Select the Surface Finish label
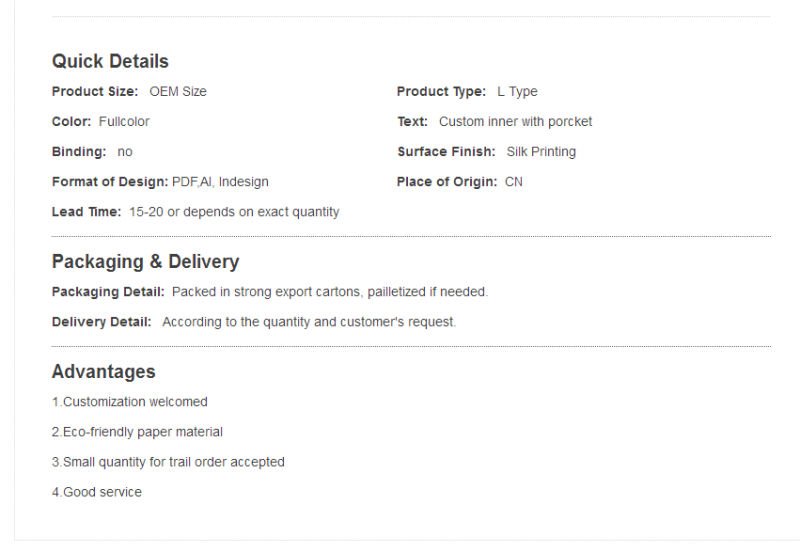 click(446, 152)
